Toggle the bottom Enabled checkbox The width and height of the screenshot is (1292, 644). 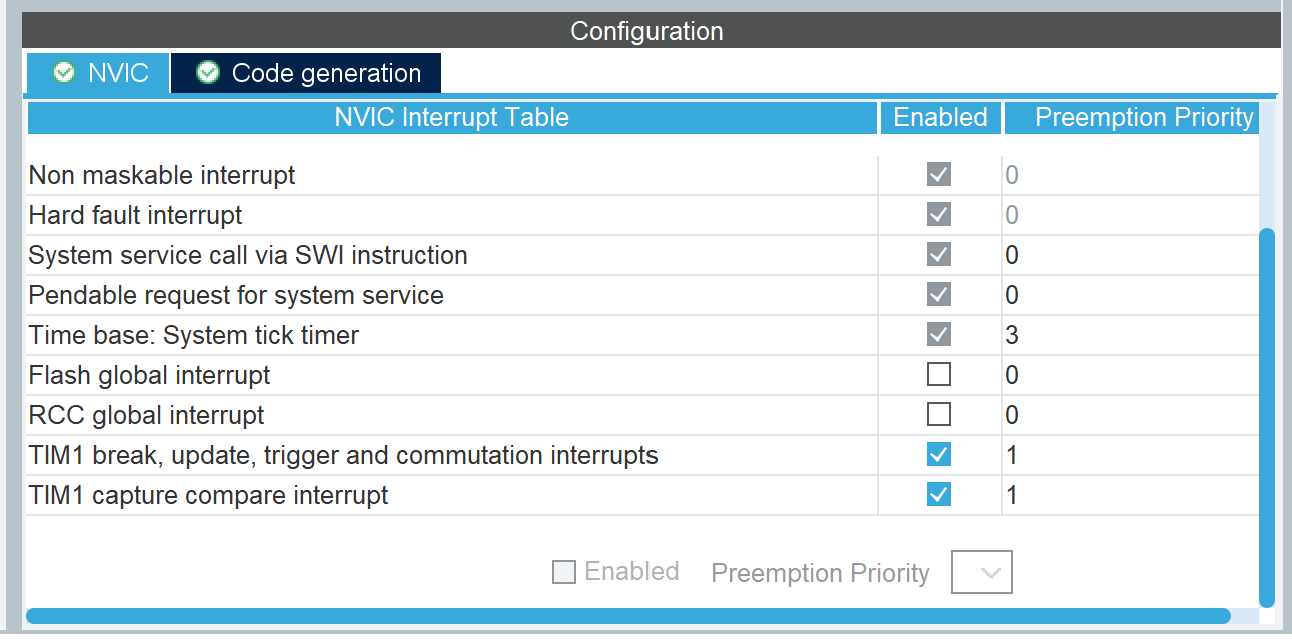564,573
